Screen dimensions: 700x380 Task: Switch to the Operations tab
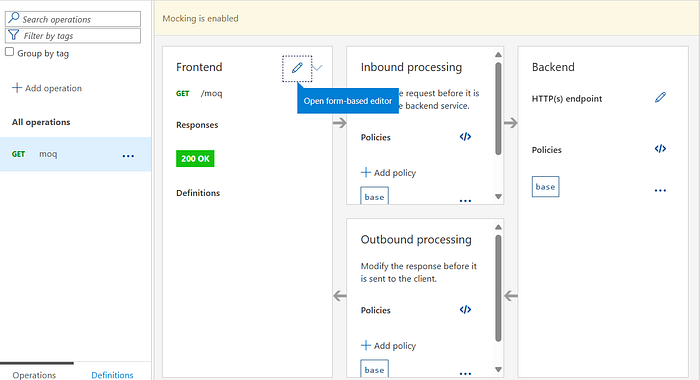click(34, 375)
